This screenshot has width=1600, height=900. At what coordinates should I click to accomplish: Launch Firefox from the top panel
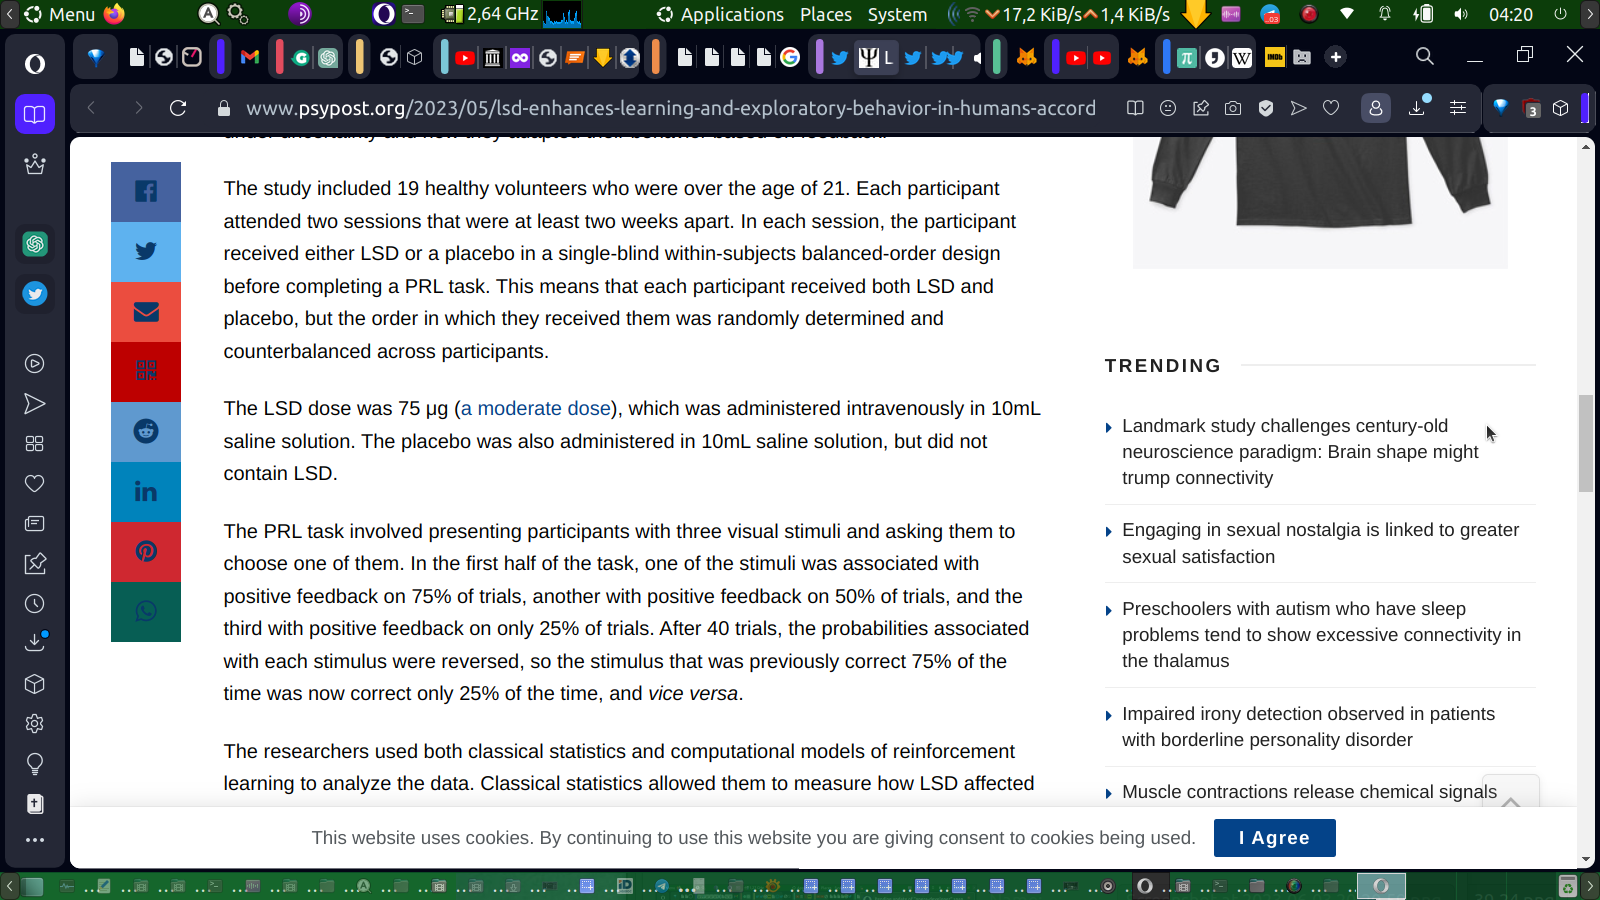115,14
